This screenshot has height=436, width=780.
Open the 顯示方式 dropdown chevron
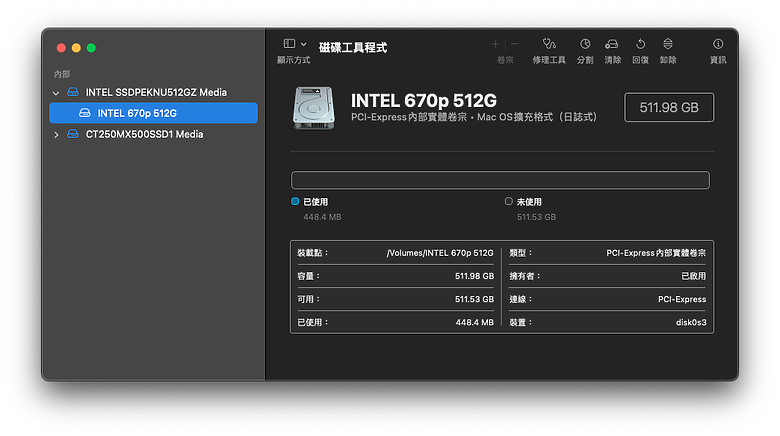(x=303, y=44)
